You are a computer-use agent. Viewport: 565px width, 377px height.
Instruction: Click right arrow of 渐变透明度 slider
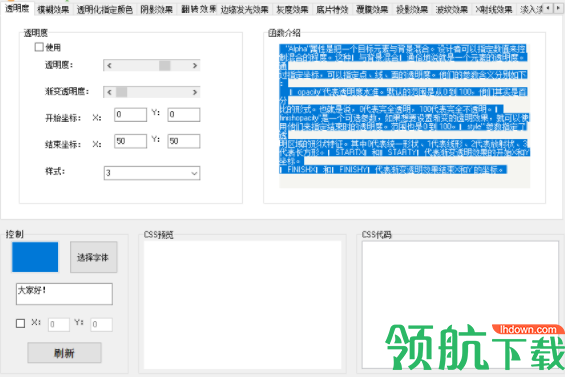(195, 92)
